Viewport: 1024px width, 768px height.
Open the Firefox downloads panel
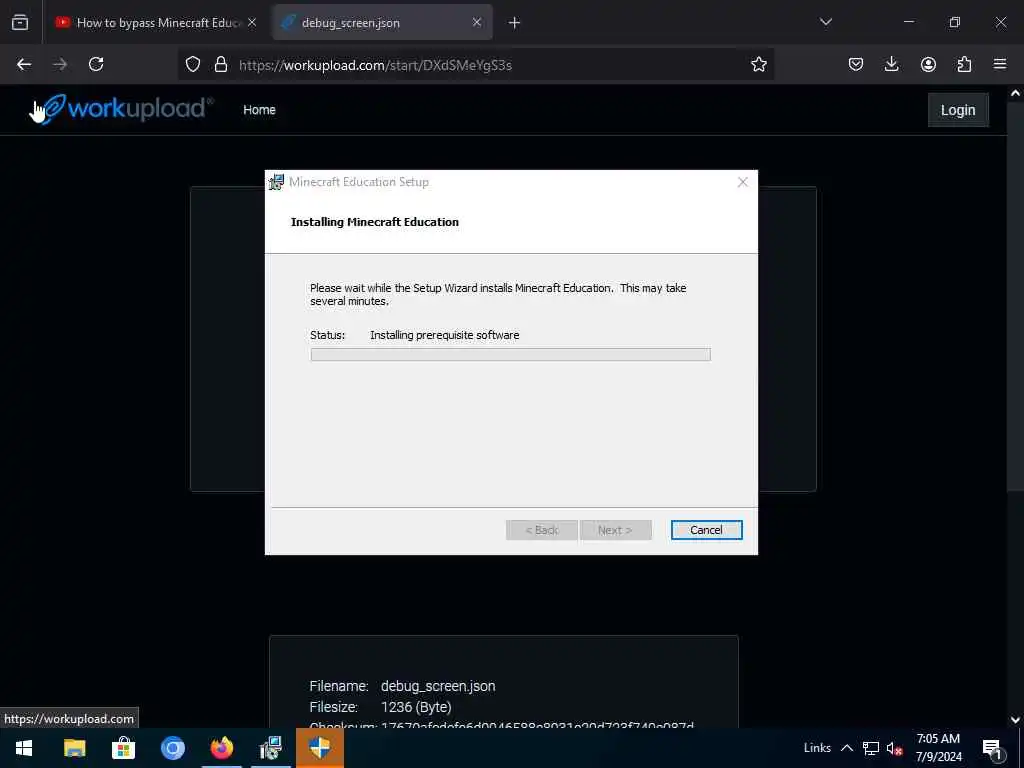click(891, 65)
